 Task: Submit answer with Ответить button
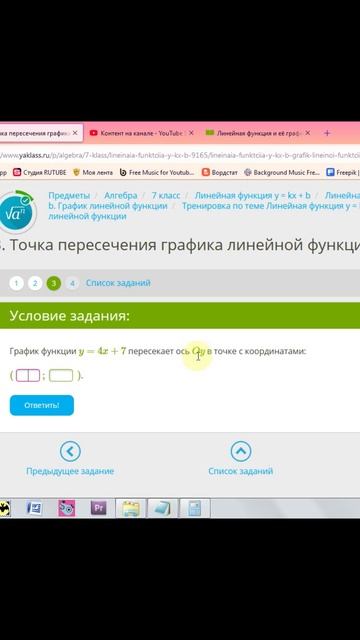(x=42, y=405)
